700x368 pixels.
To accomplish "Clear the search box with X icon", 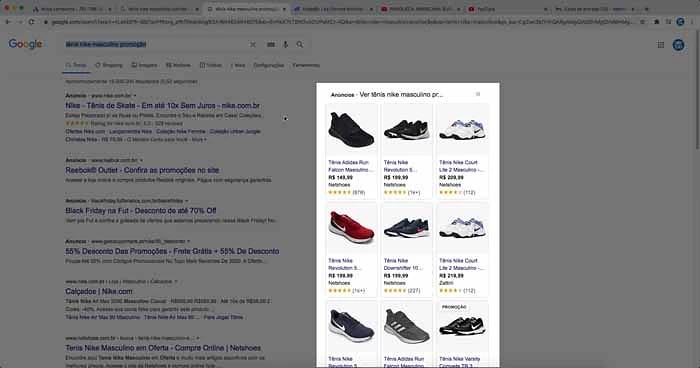I will [253, 45].
